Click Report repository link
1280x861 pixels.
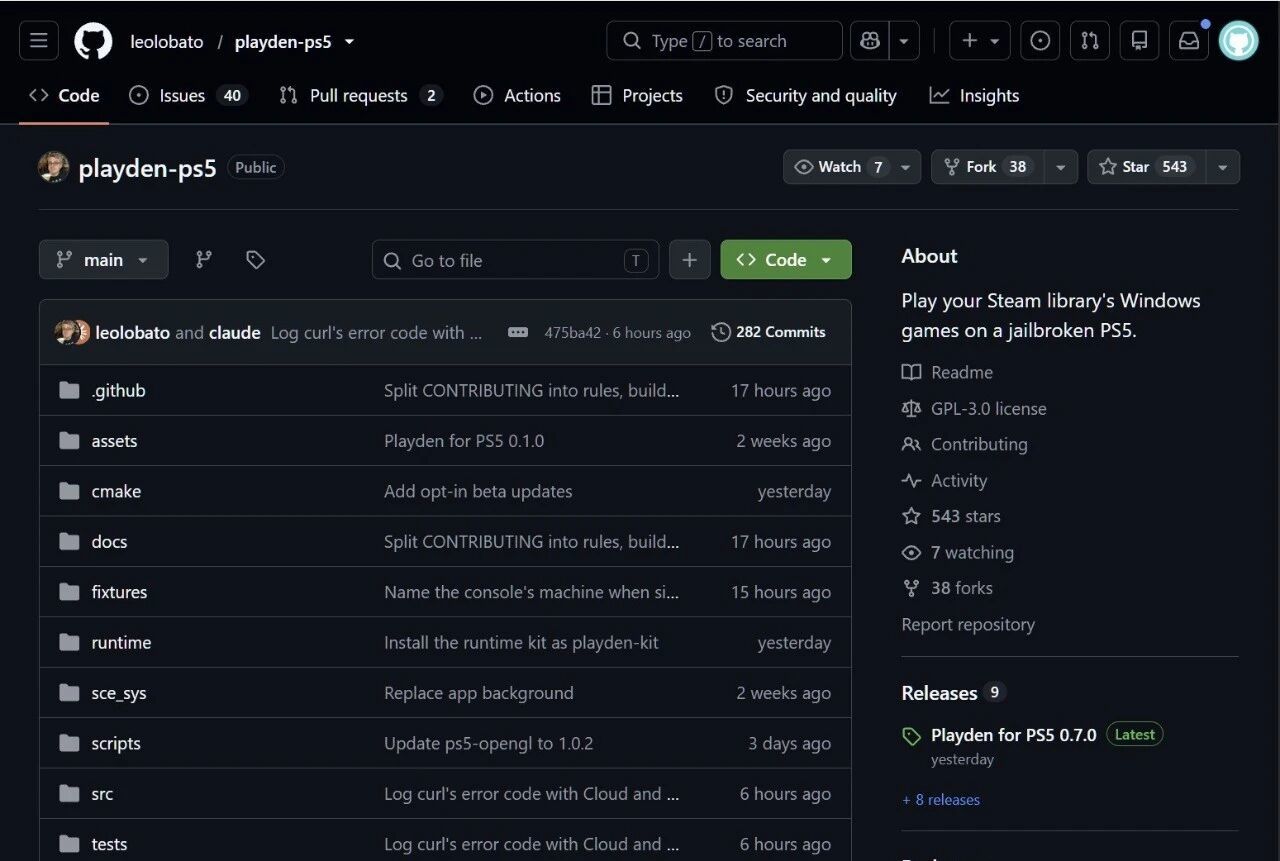click(x=968, y=624)
